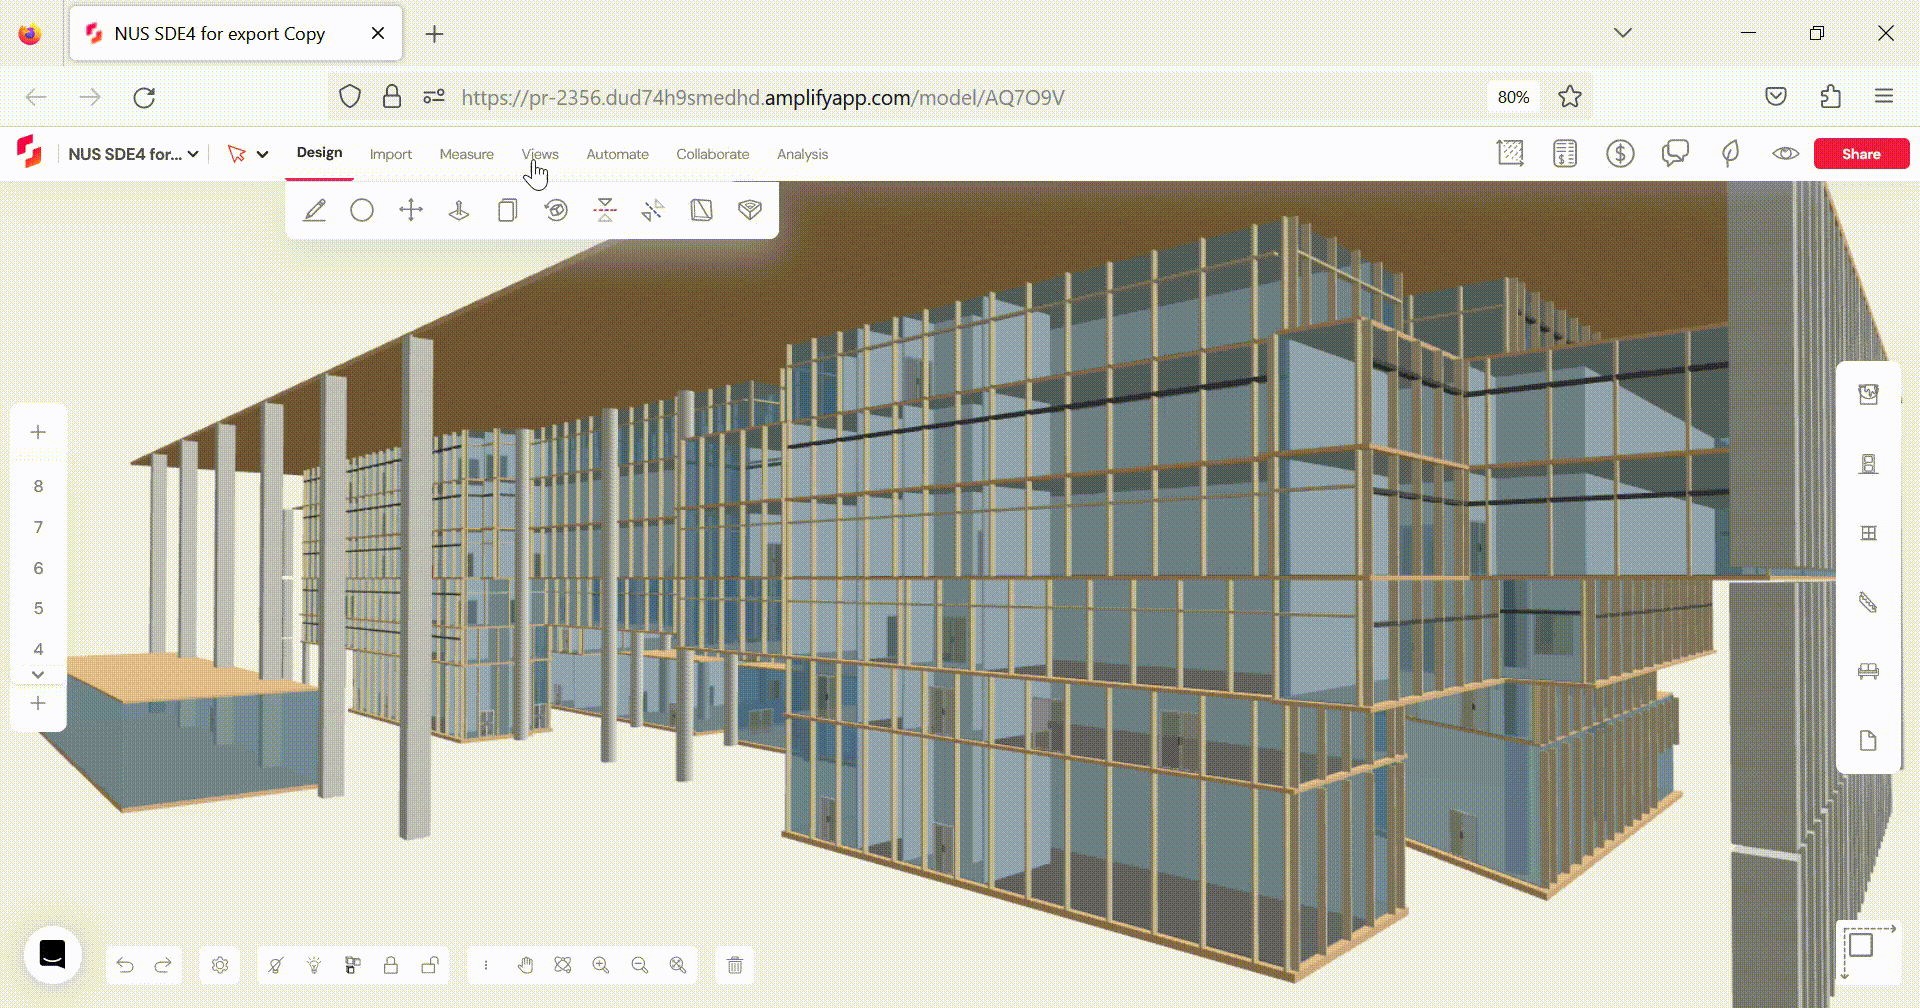Open the doors panel icon
Screen dimensions: 1920x1008
pyautogui.click(x=1868, y=464)
